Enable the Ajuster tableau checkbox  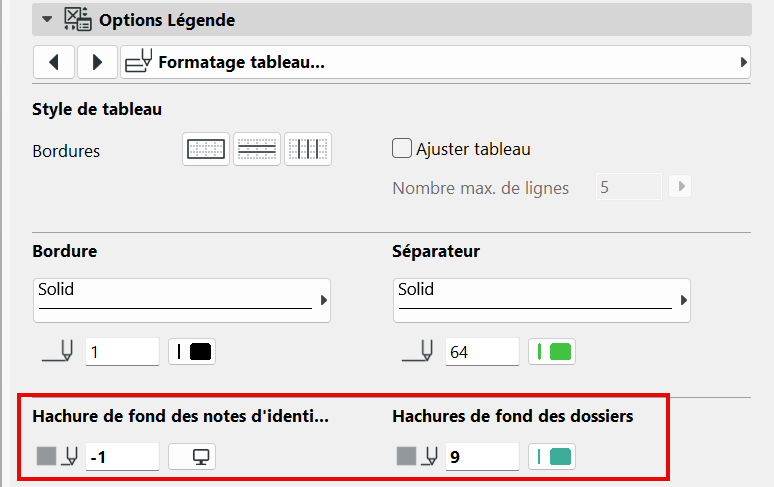click(x=403, y=149)
